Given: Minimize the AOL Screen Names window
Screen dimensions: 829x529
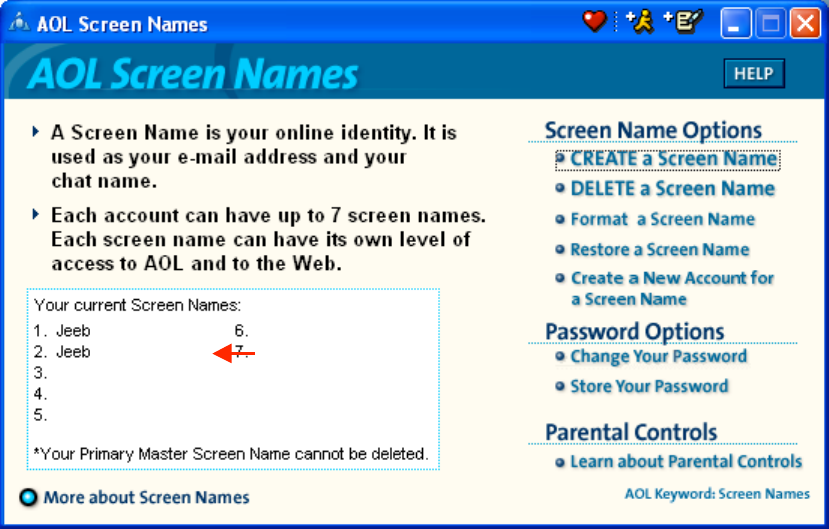Looking at the screenshot, I should 735,23.
